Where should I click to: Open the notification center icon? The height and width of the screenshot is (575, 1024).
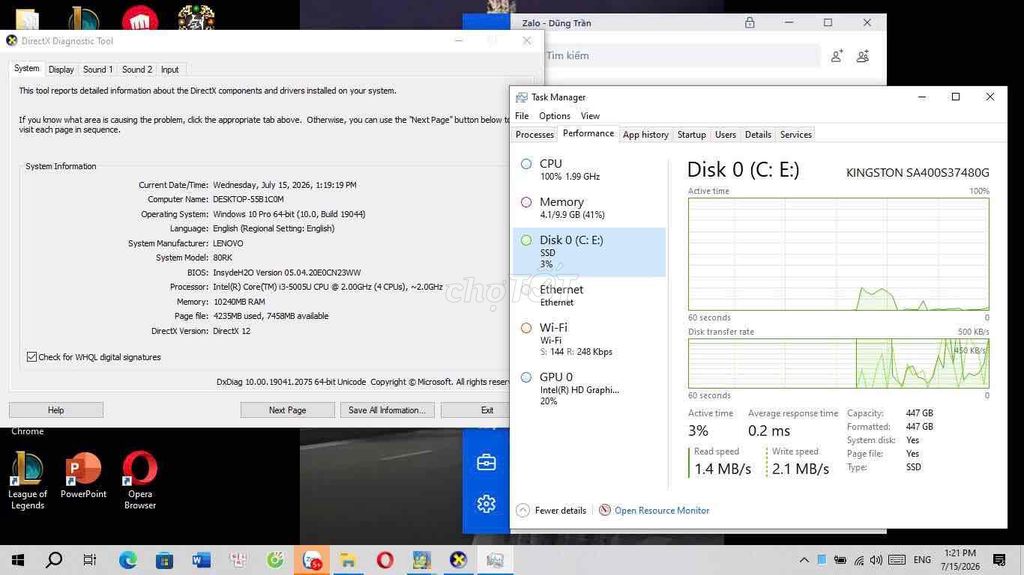point(999,560)
